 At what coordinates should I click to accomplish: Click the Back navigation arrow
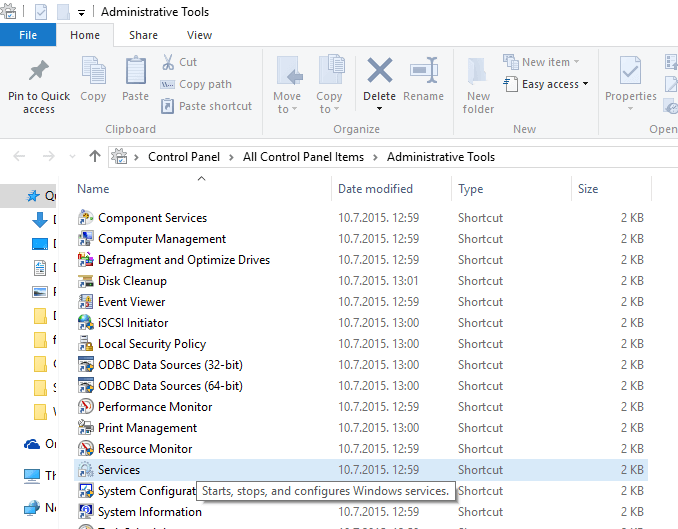19,156
